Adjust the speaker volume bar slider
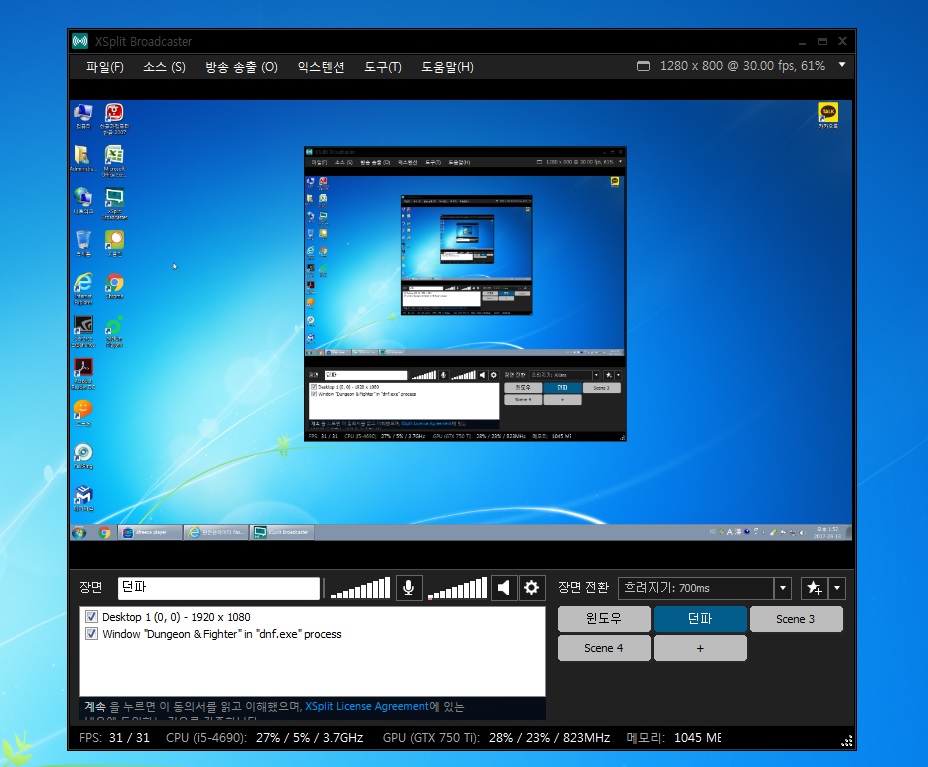The width and height of the screenshot is (928, 767). point(457,588)
